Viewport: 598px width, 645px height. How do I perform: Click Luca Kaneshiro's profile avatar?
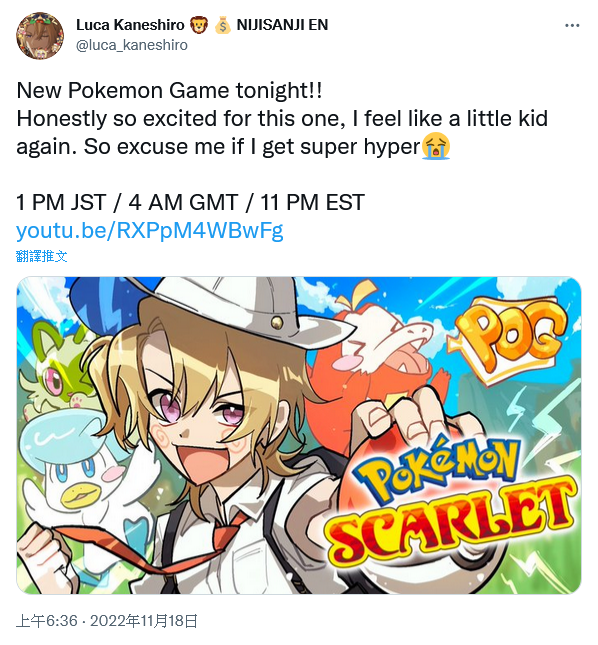(40, 35)
